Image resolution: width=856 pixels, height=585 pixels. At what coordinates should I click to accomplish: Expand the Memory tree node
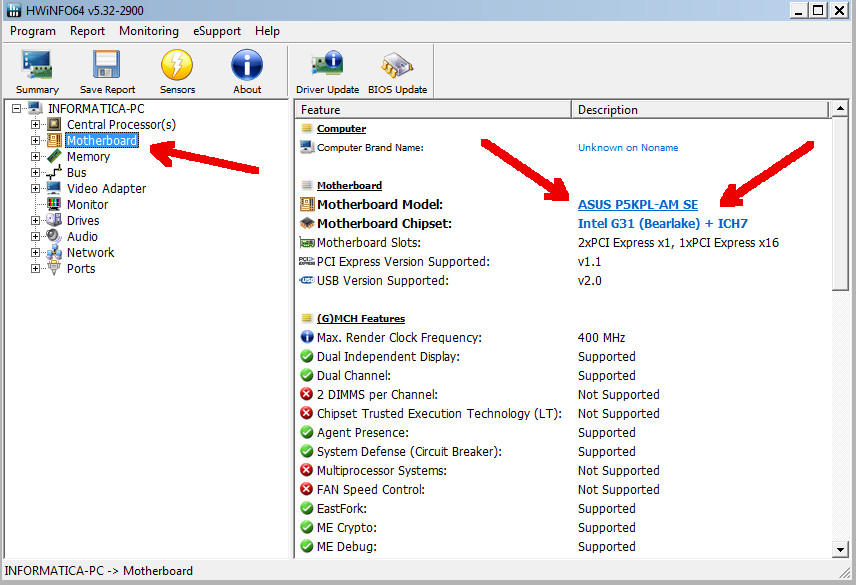click(35, 157)
